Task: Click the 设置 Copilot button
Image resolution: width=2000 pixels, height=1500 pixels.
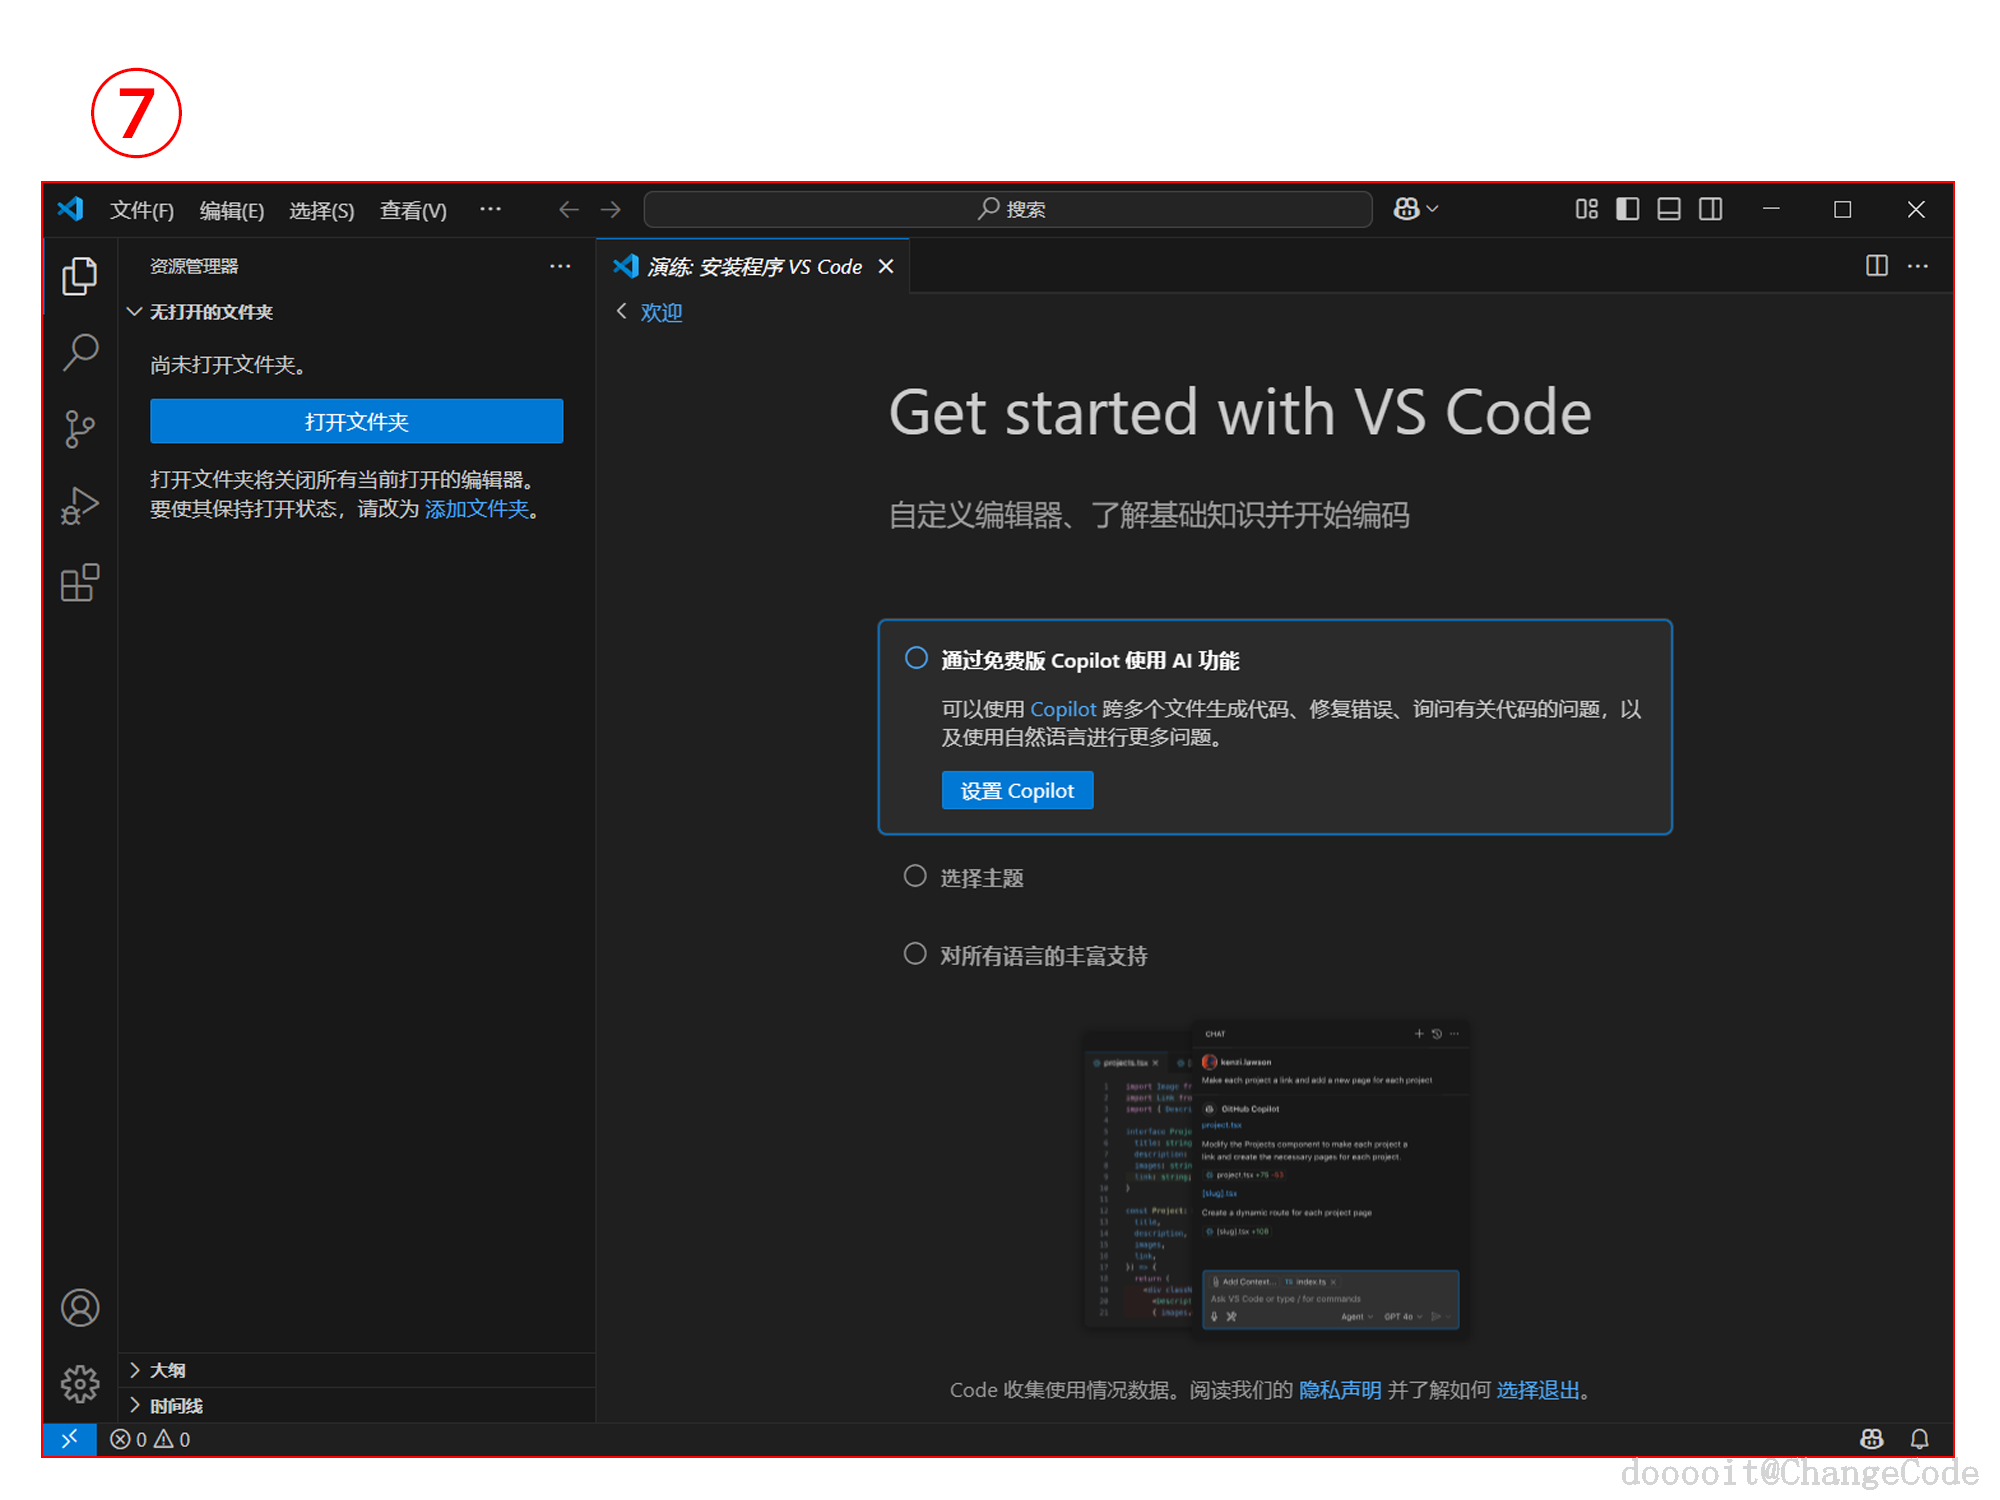Action: [1017, 790]
